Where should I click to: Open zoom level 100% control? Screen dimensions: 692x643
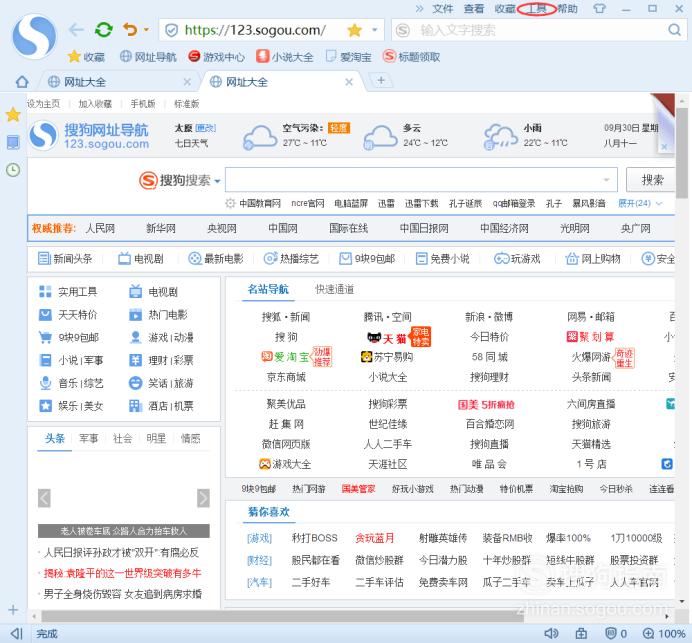tap(664, 634)
